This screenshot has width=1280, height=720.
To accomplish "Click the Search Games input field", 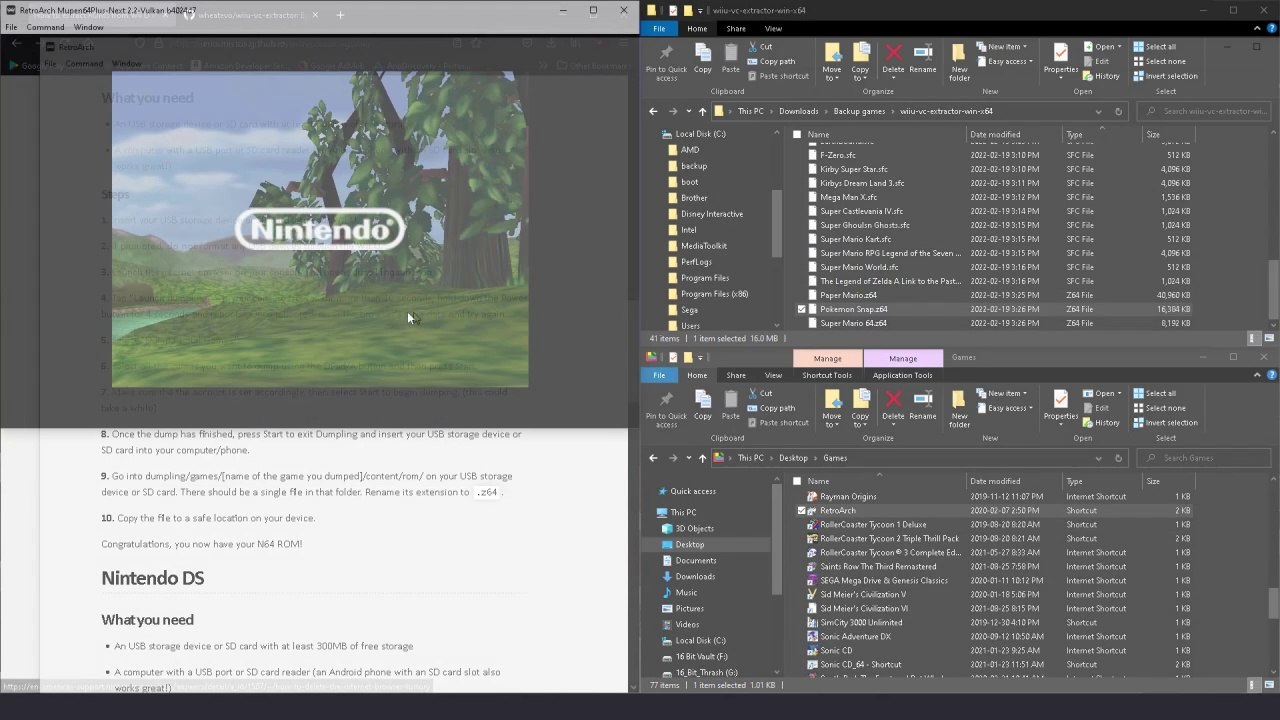I will 1205,458.
